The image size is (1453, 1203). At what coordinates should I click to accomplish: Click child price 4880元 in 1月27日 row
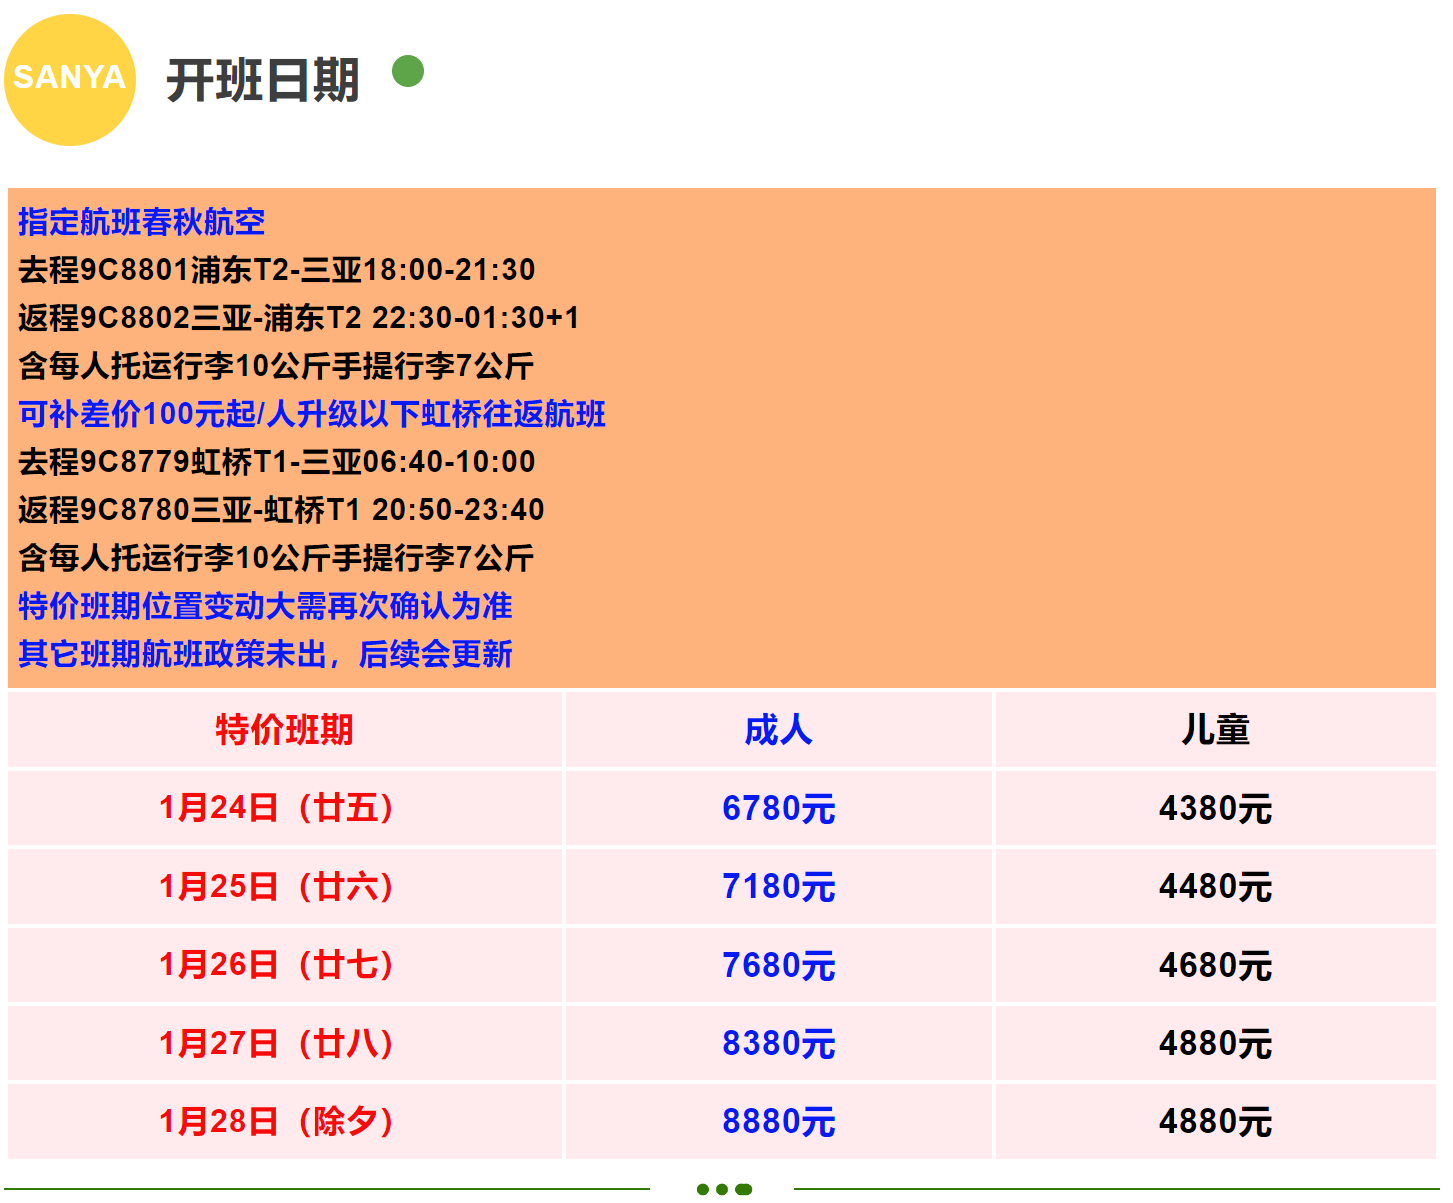coord(1215,1043)
